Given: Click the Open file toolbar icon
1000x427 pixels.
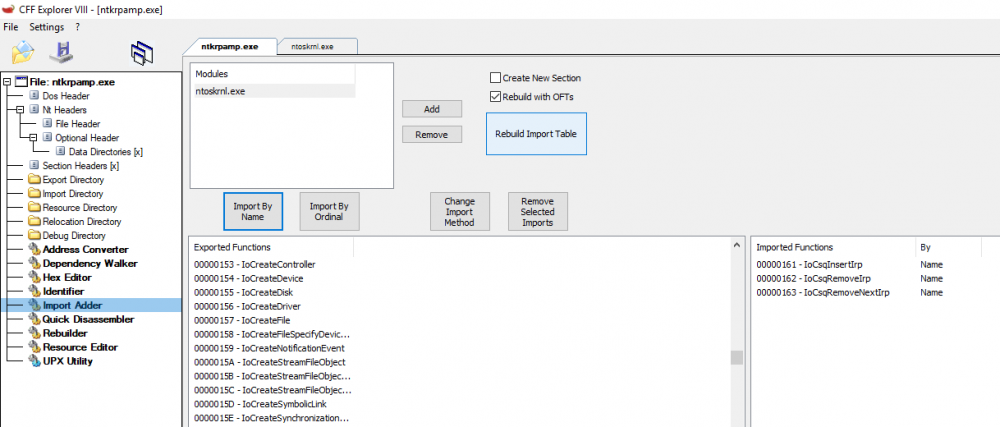Looking at the screenshot, I should point(23,51).
